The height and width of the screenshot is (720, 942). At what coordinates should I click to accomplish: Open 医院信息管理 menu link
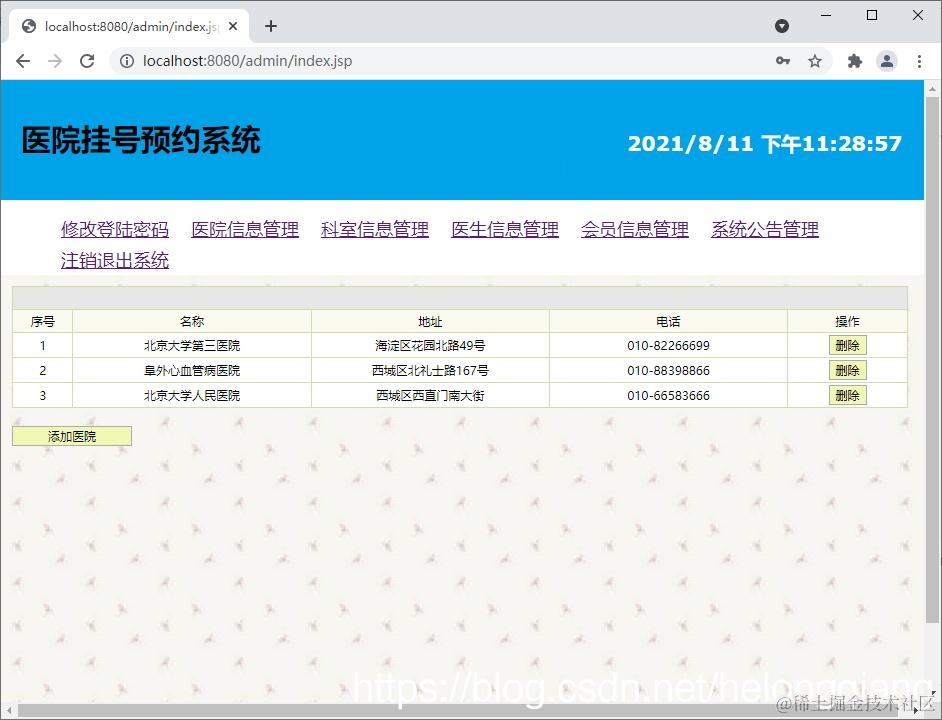(x=245, y=230)
